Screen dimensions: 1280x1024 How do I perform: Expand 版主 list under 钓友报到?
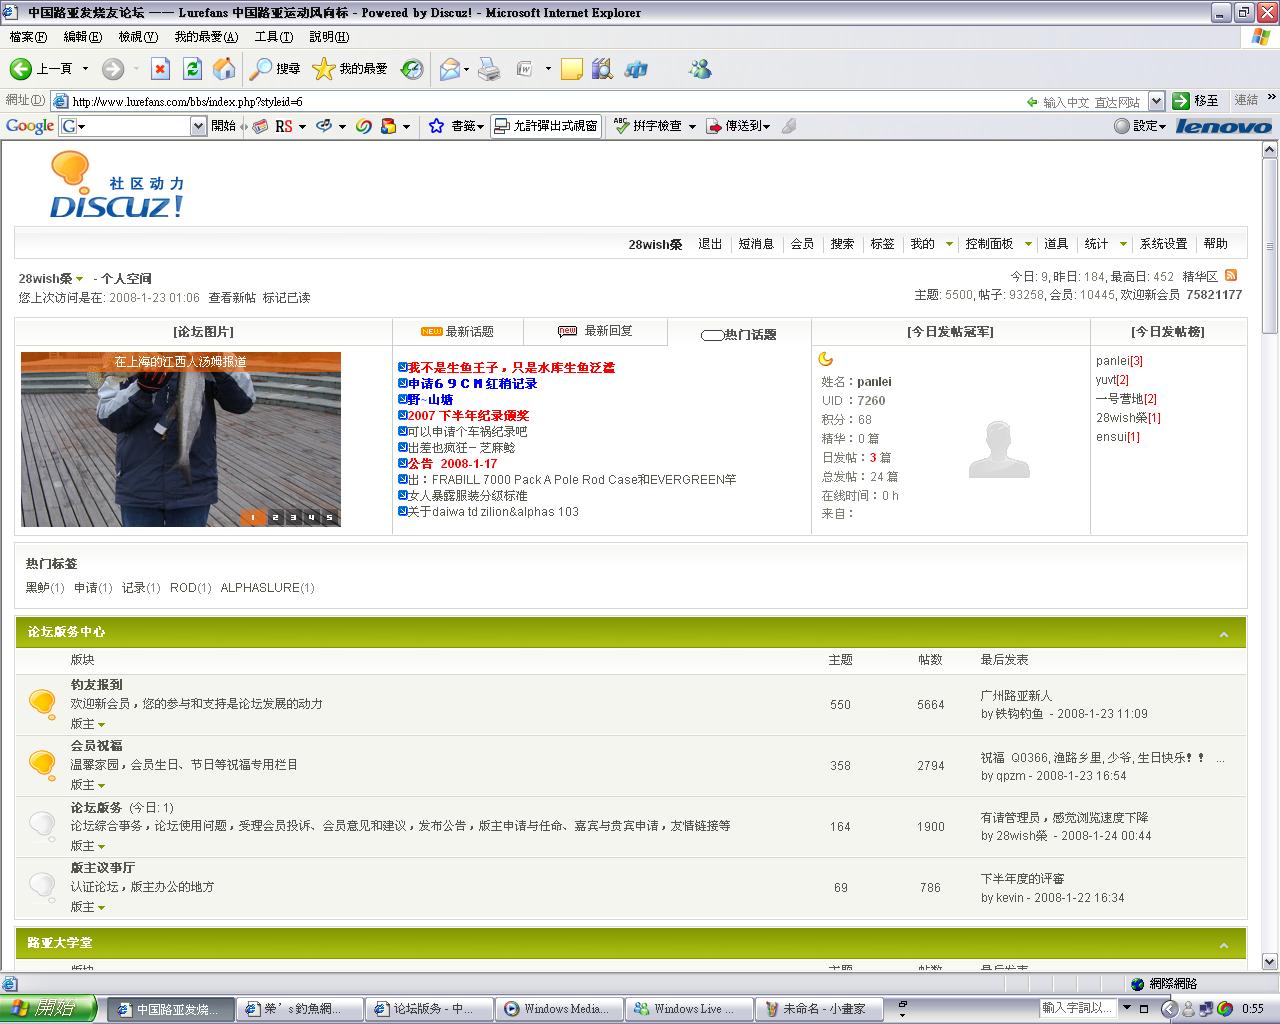[88, 724]
